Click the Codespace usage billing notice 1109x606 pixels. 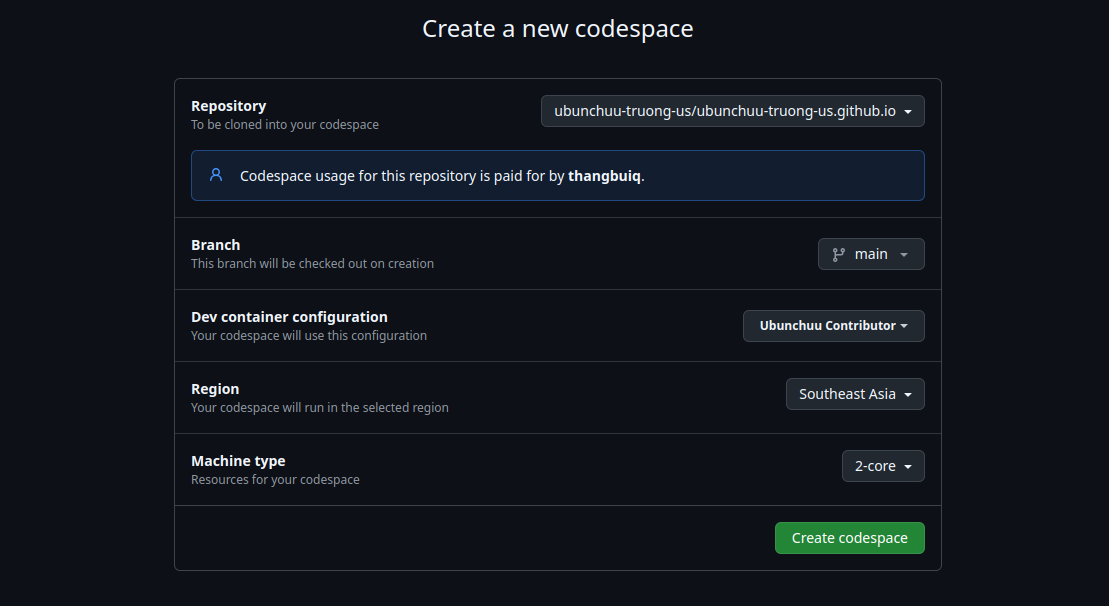(x=557, y=175)
